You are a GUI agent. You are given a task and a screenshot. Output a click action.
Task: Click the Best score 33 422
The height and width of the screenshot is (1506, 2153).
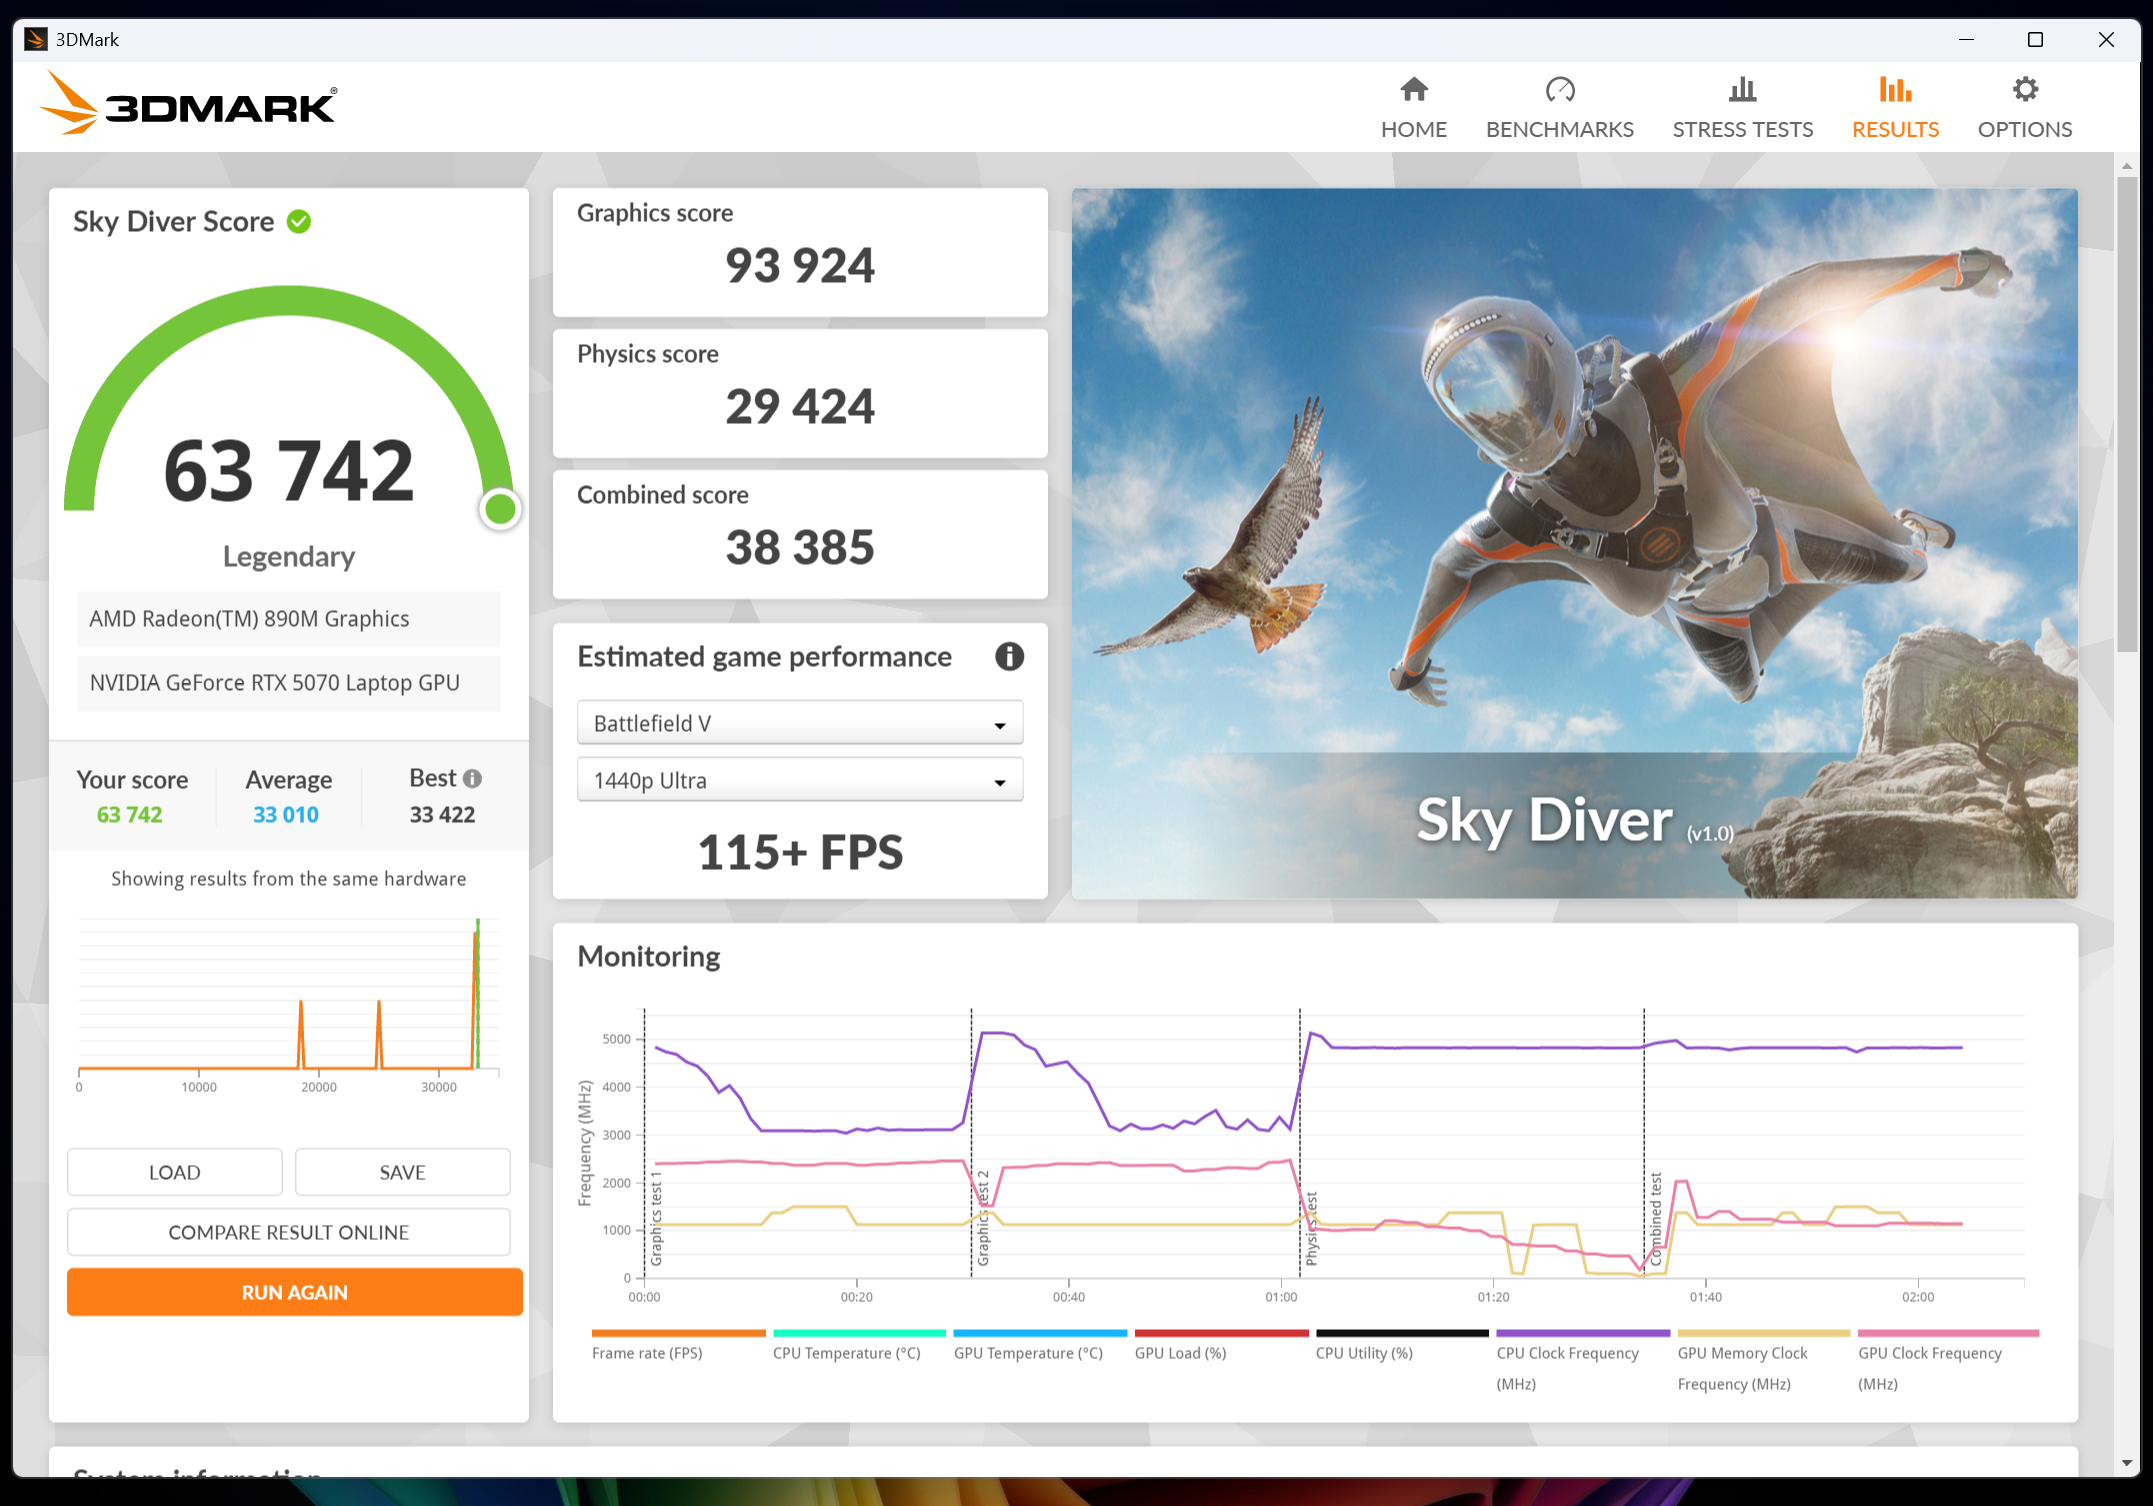(442, 814)
